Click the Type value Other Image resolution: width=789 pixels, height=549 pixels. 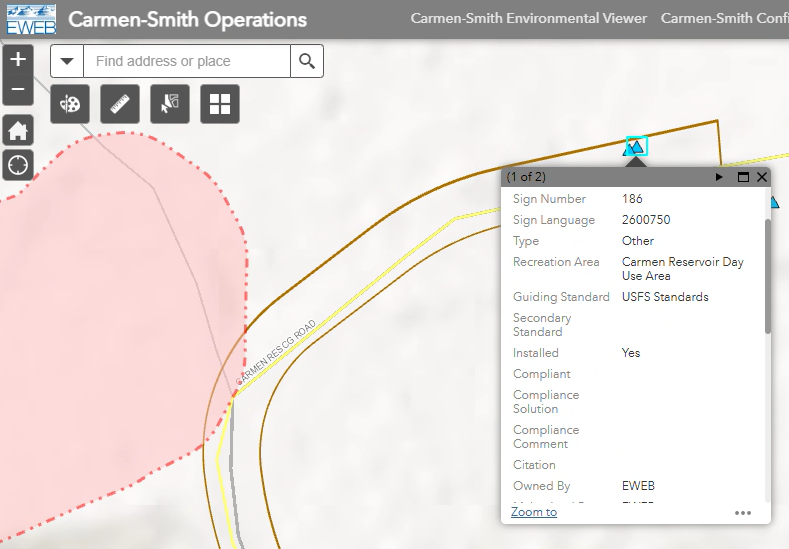(638, 241)
